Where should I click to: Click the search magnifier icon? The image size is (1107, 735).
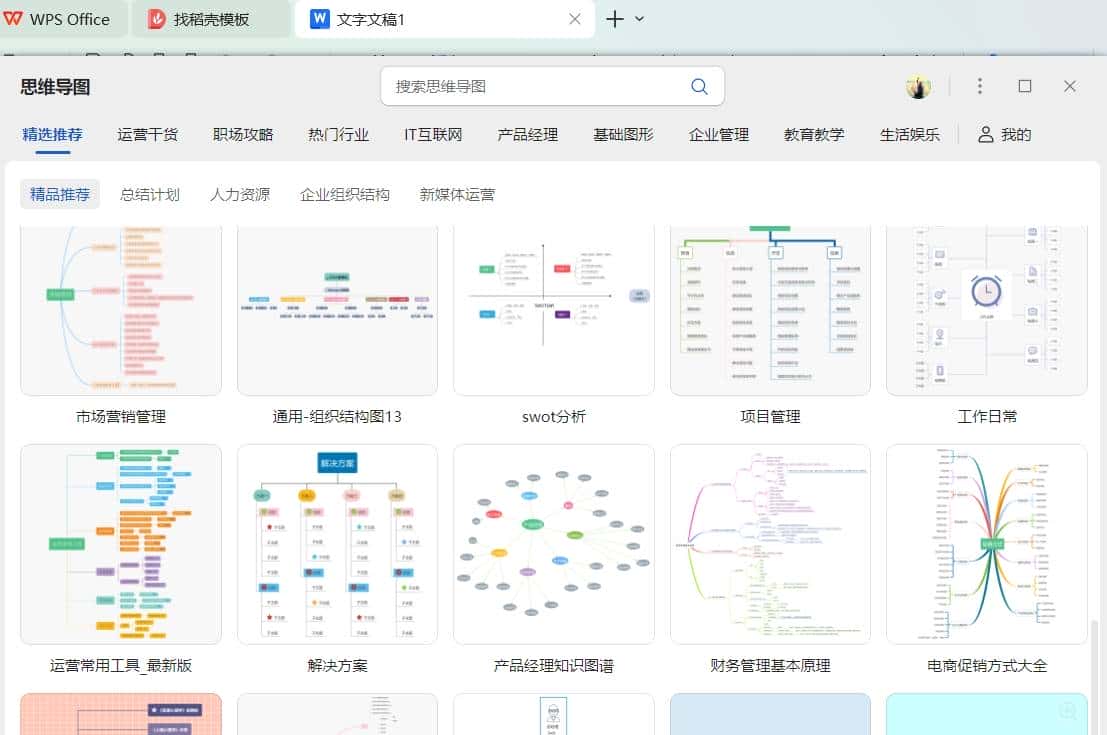tap(699, 87)
